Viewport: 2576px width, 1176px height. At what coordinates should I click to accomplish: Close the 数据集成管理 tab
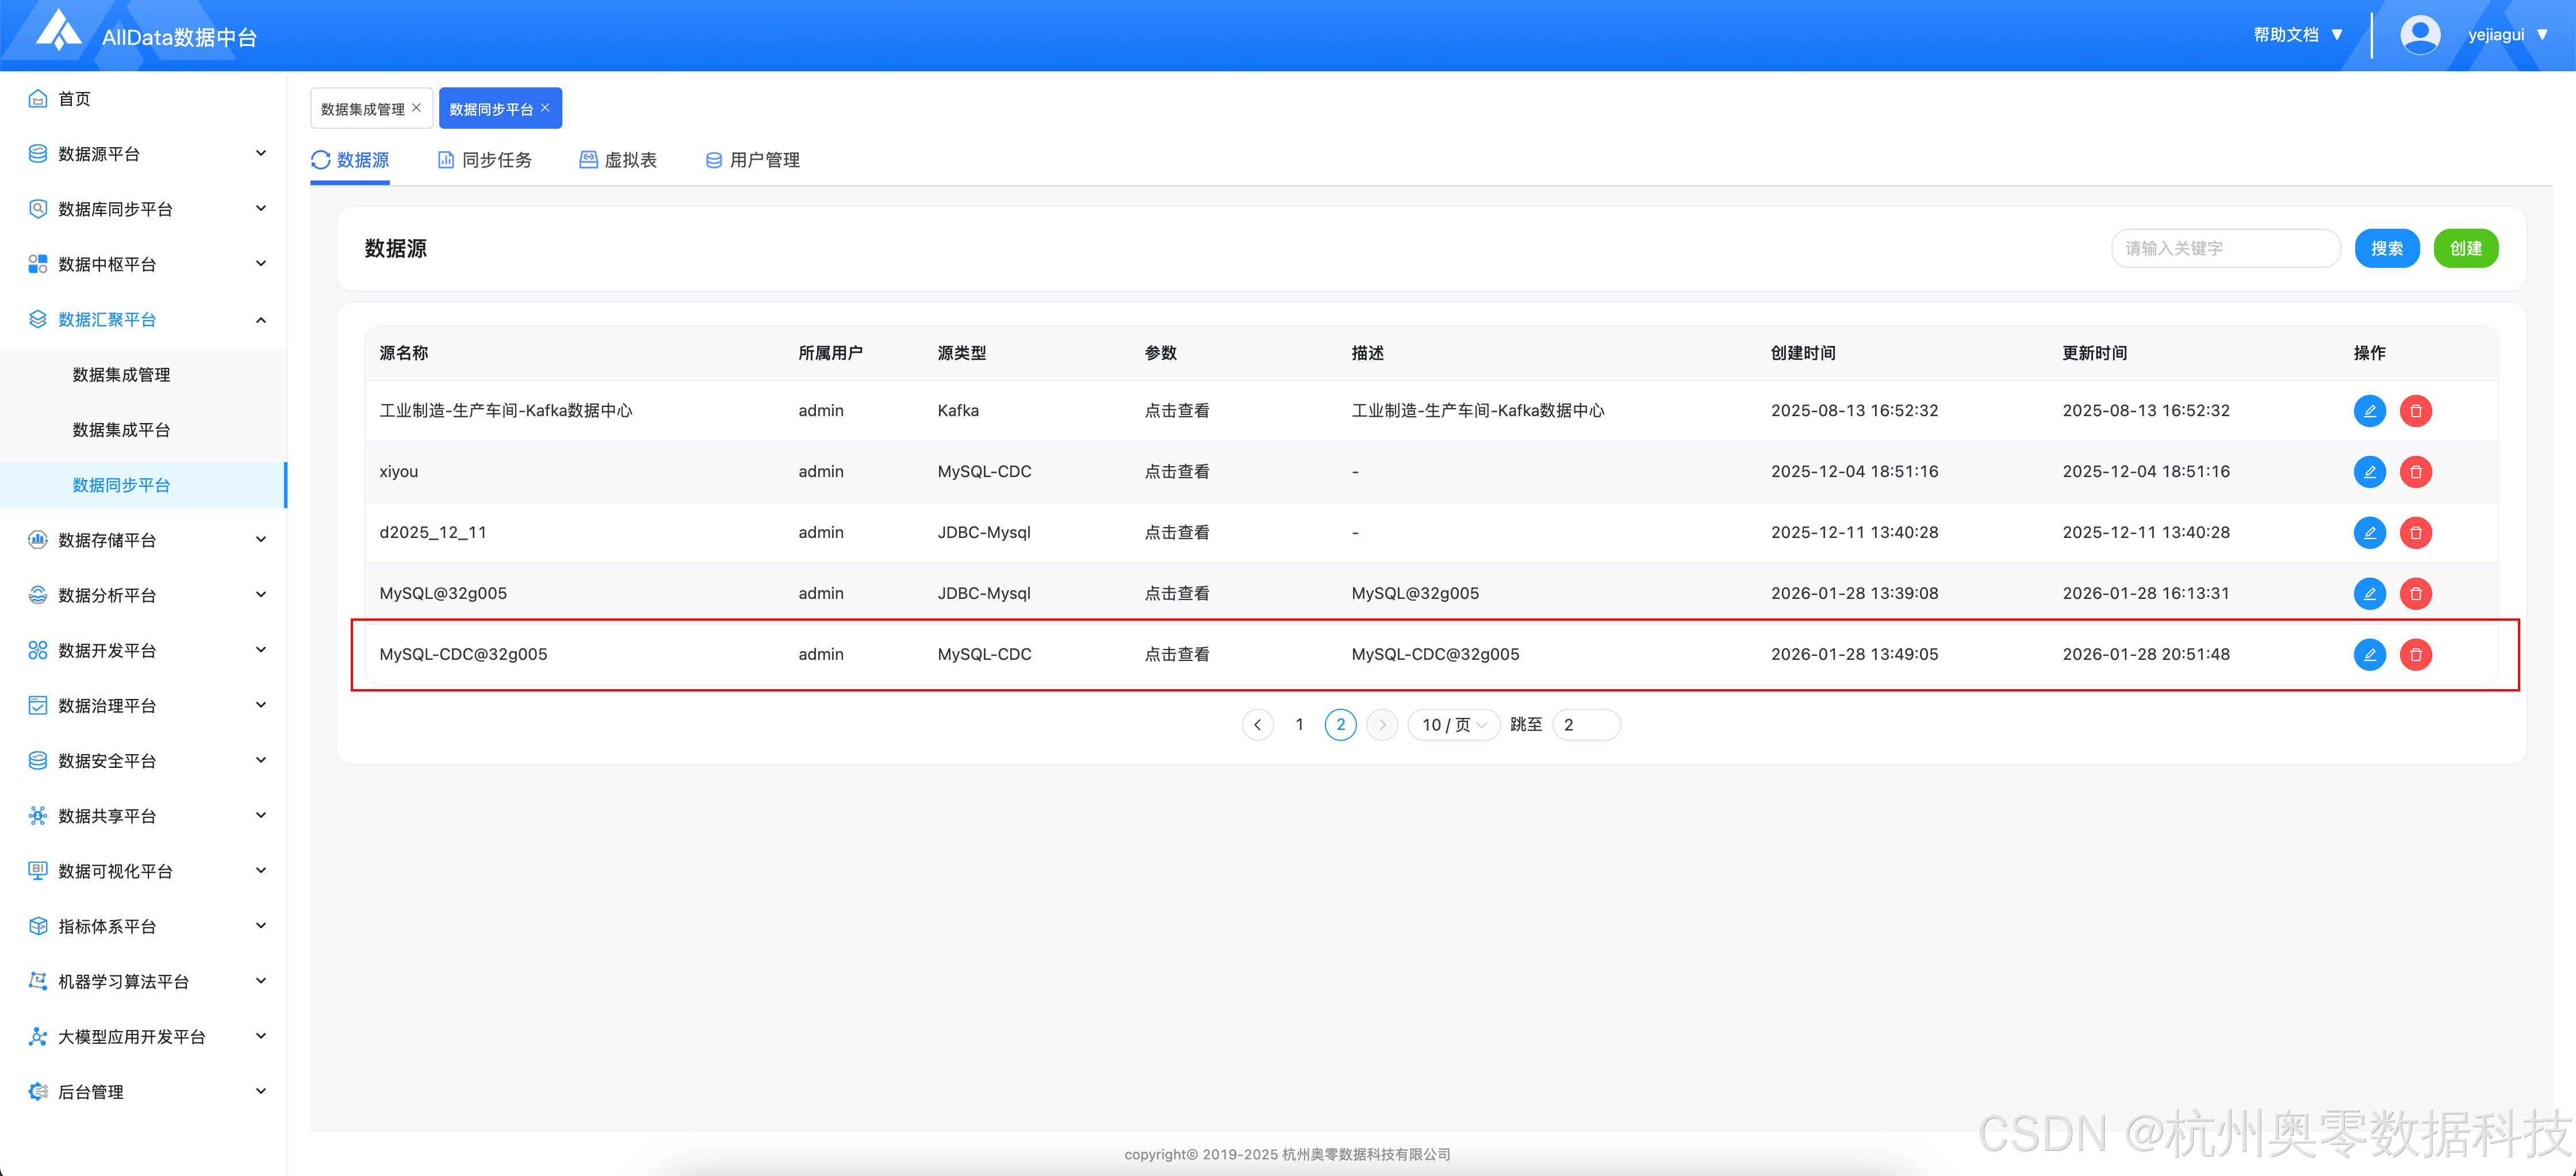(x=417, y=108)
